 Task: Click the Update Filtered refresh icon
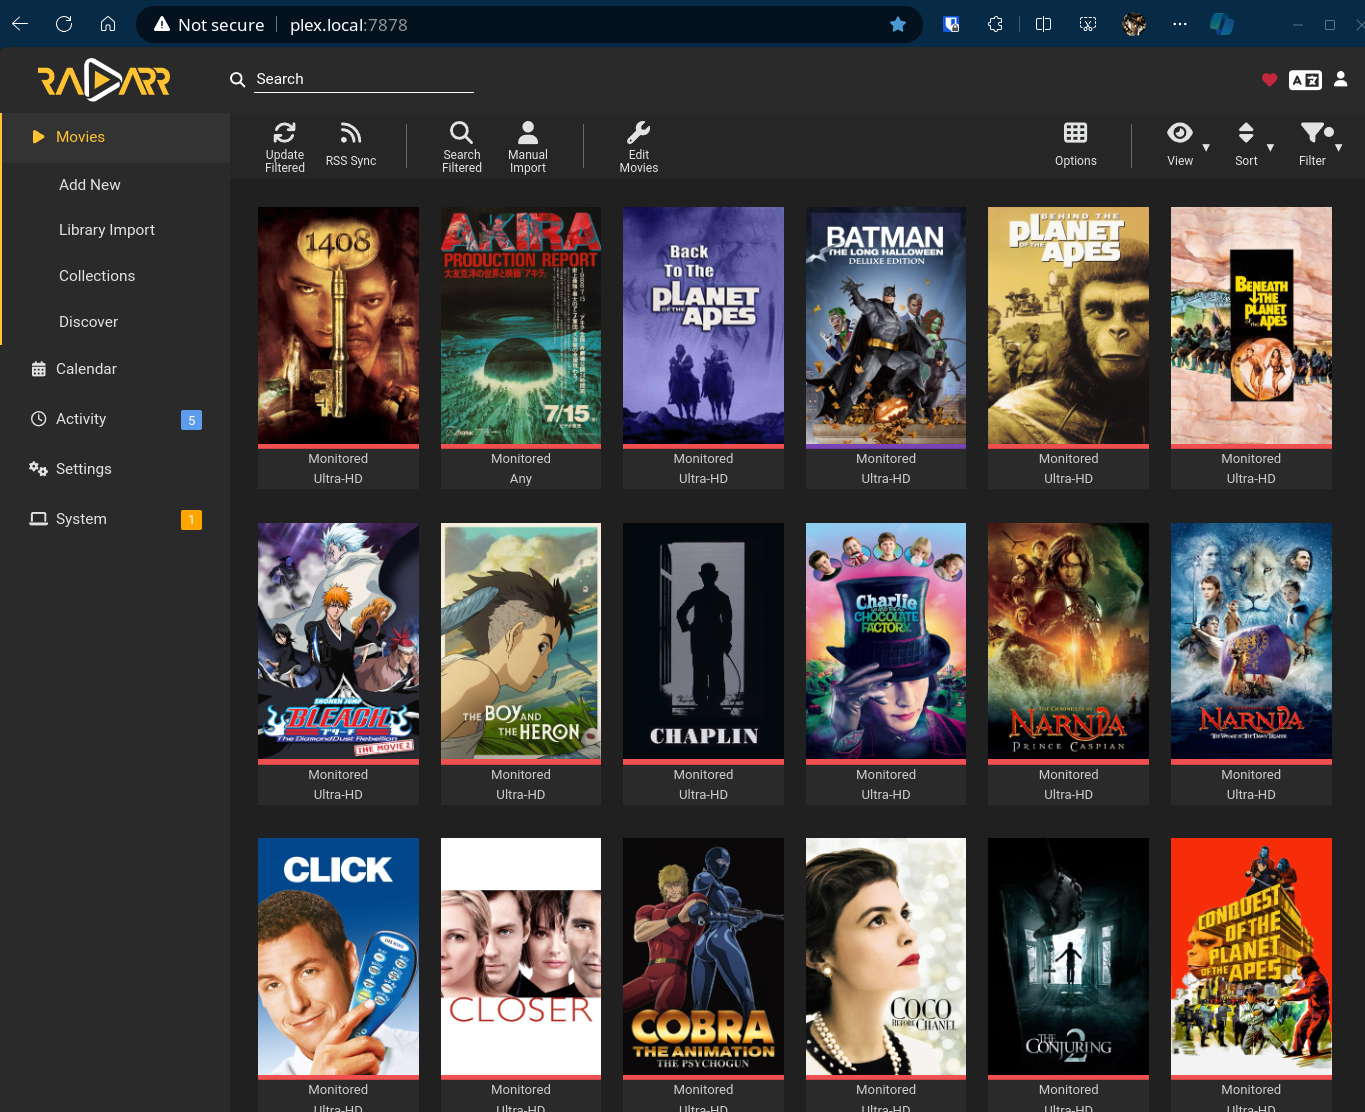pos(285,134)
